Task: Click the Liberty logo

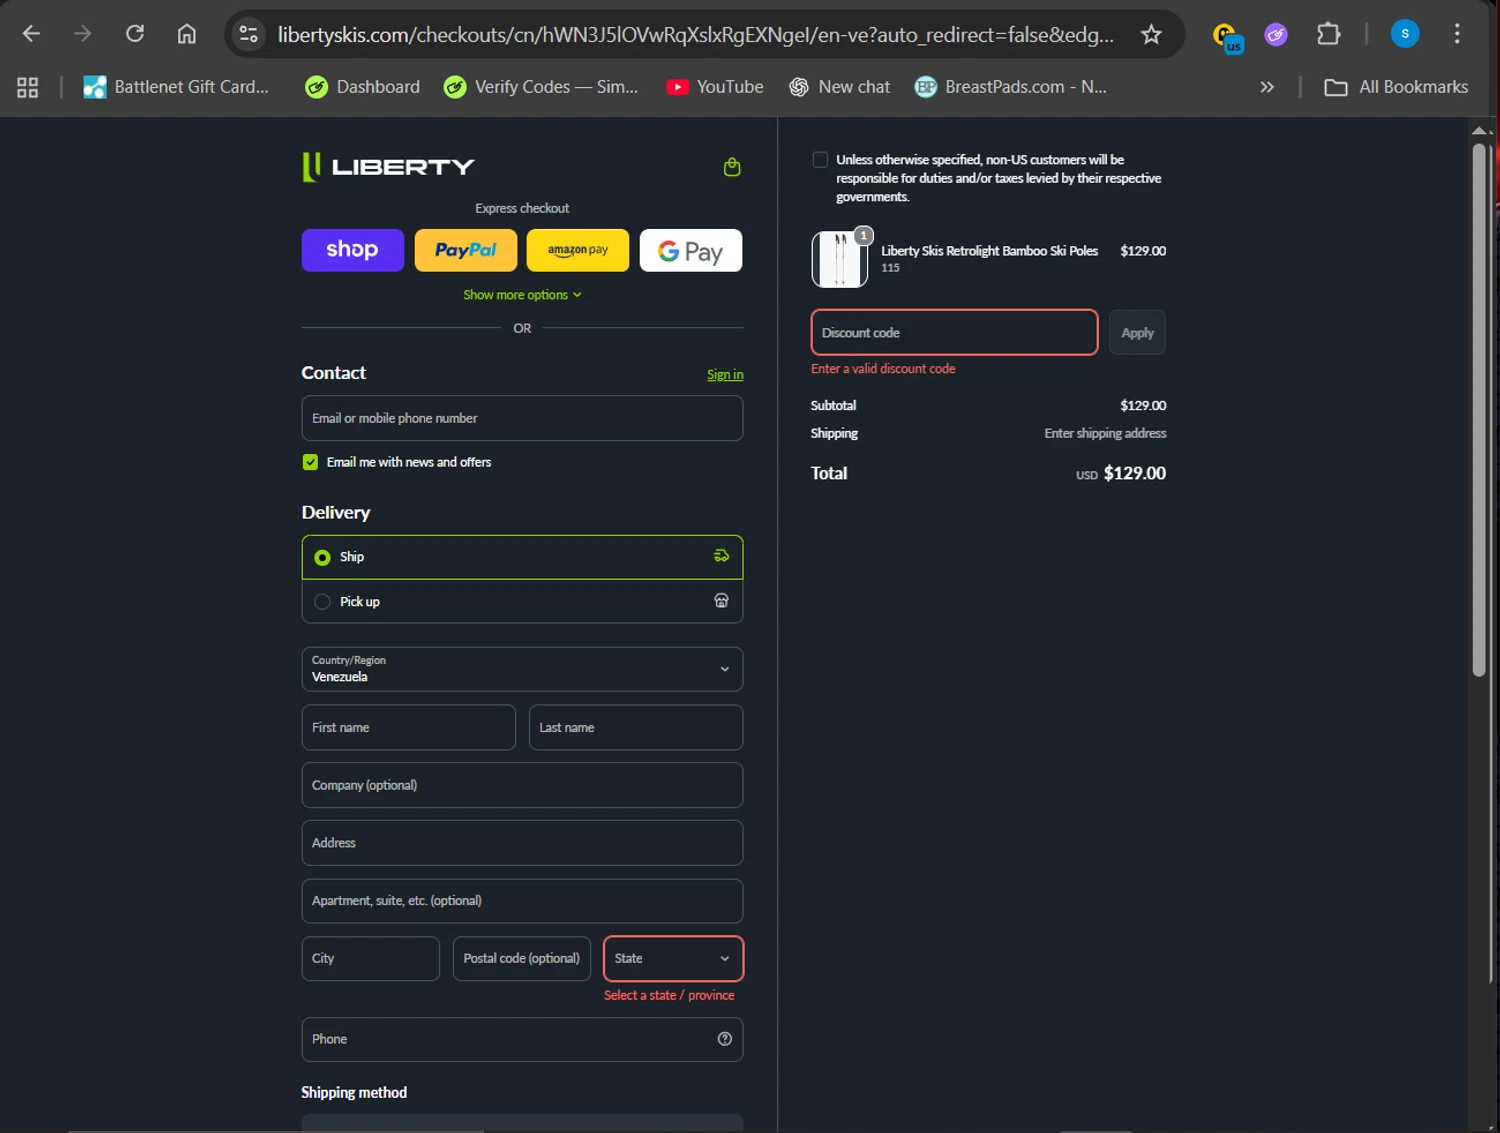Action: click(388, 167)
